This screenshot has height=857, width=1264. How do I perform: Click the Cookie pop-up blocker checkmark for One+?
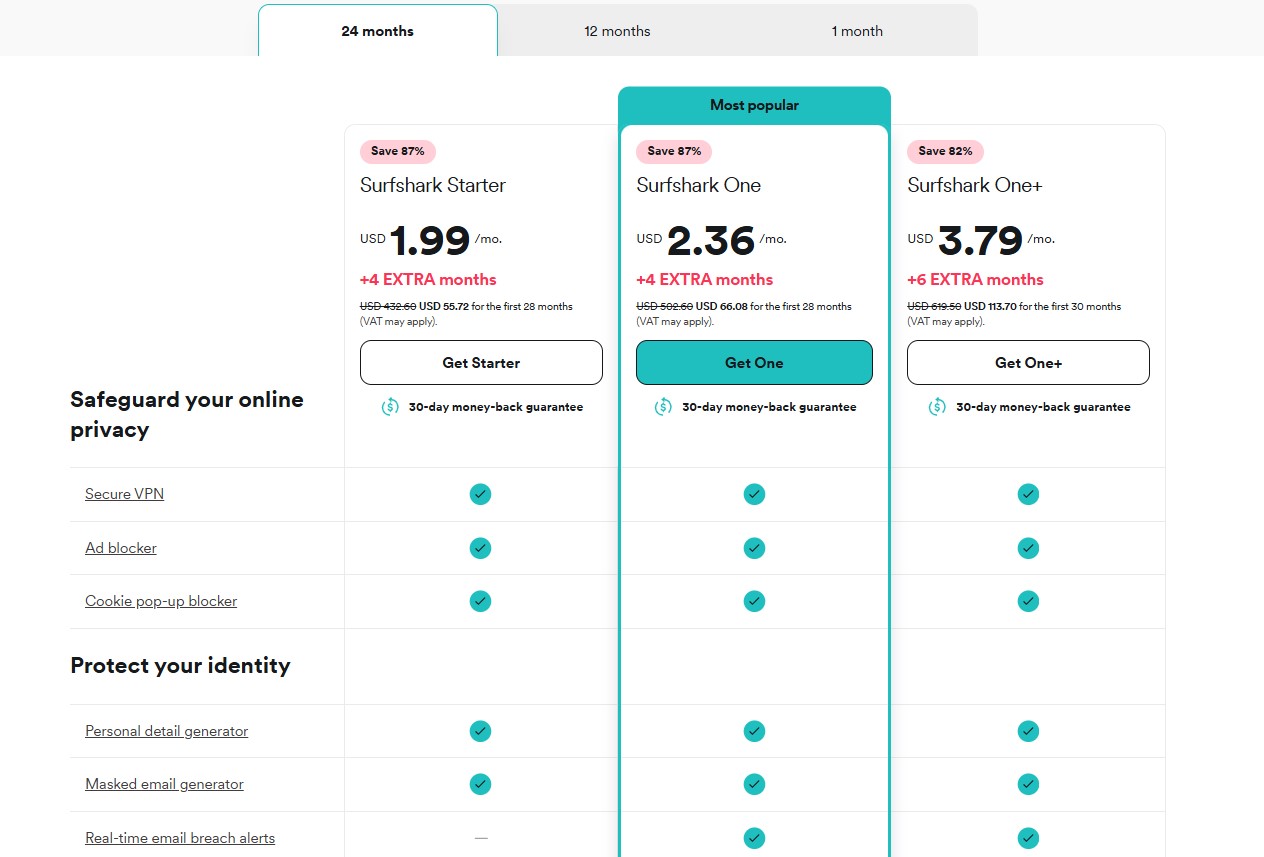pyautogui.click(x=1028, y=601)
